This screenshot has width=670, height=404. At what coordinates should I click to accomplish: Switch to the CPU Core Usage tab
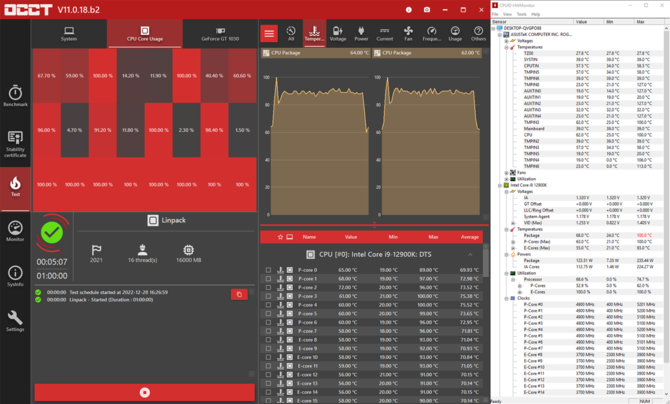point(145,34)
